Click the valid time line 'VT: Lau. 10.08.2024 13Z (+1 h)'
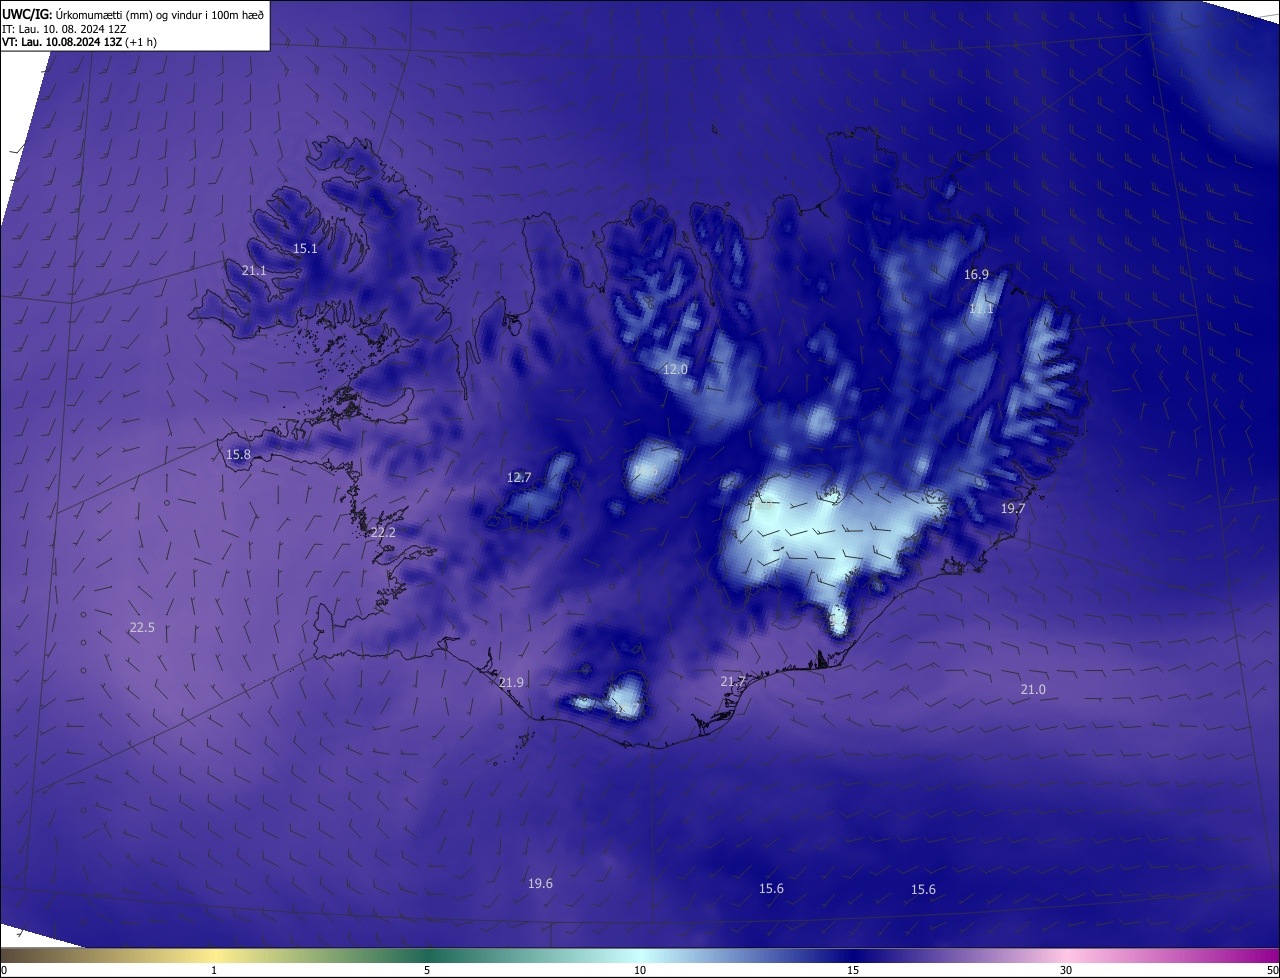This screenshot has height=978, width=1280. click(79, 42)
